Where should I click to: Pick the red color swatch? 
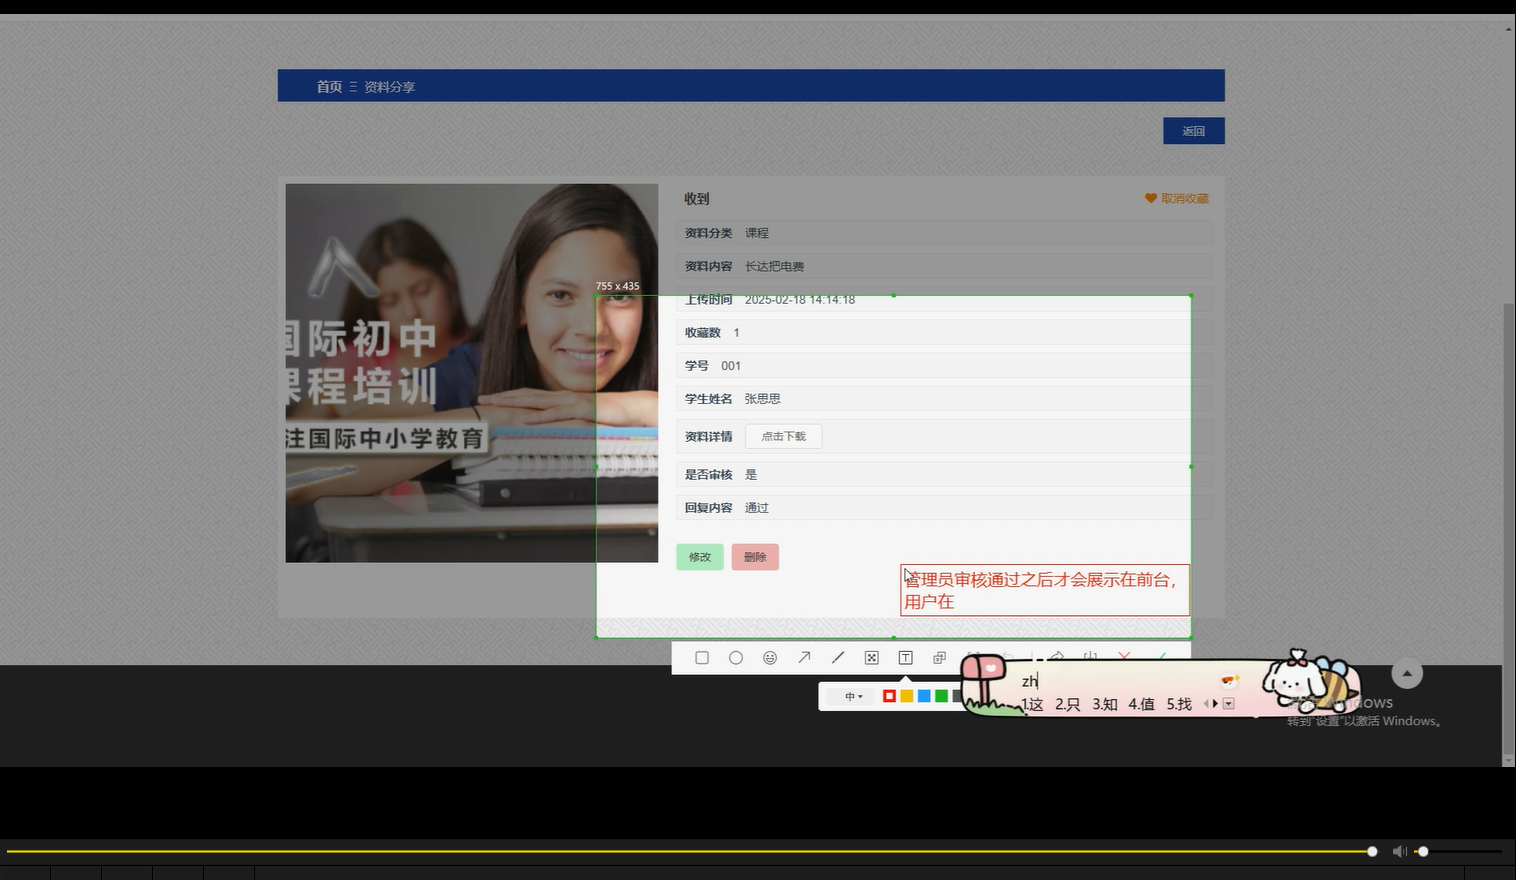[889, 696]
